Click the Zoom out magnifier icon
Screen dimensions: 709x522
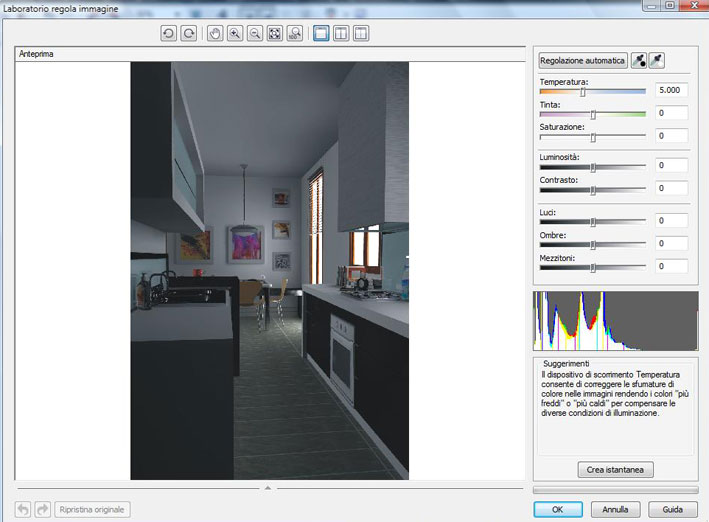pos(255,33)
